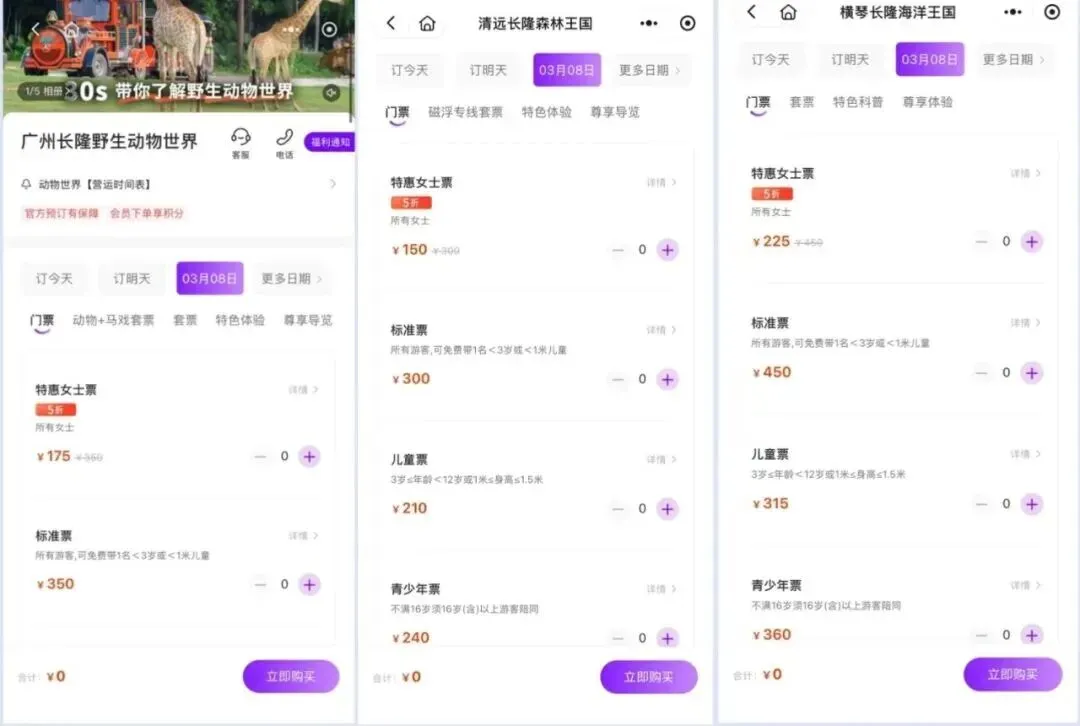The image size is (1080, 726).
Task: Go back in 清远长隆森林王国 panel
Action: [391, 23]
